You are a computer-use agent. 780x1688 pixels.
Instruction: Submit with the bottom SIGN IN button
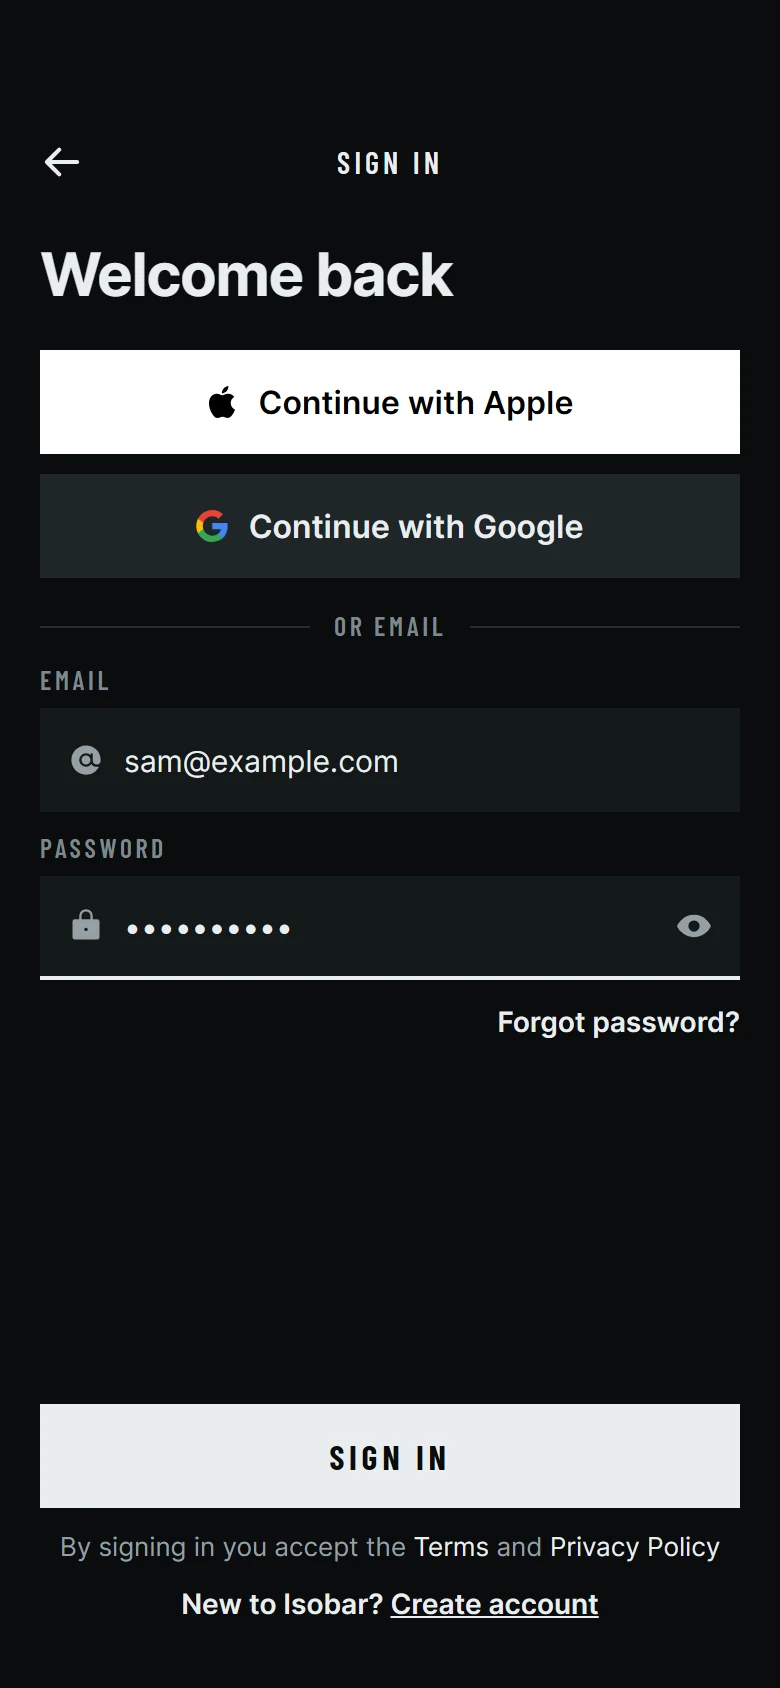390,1456
